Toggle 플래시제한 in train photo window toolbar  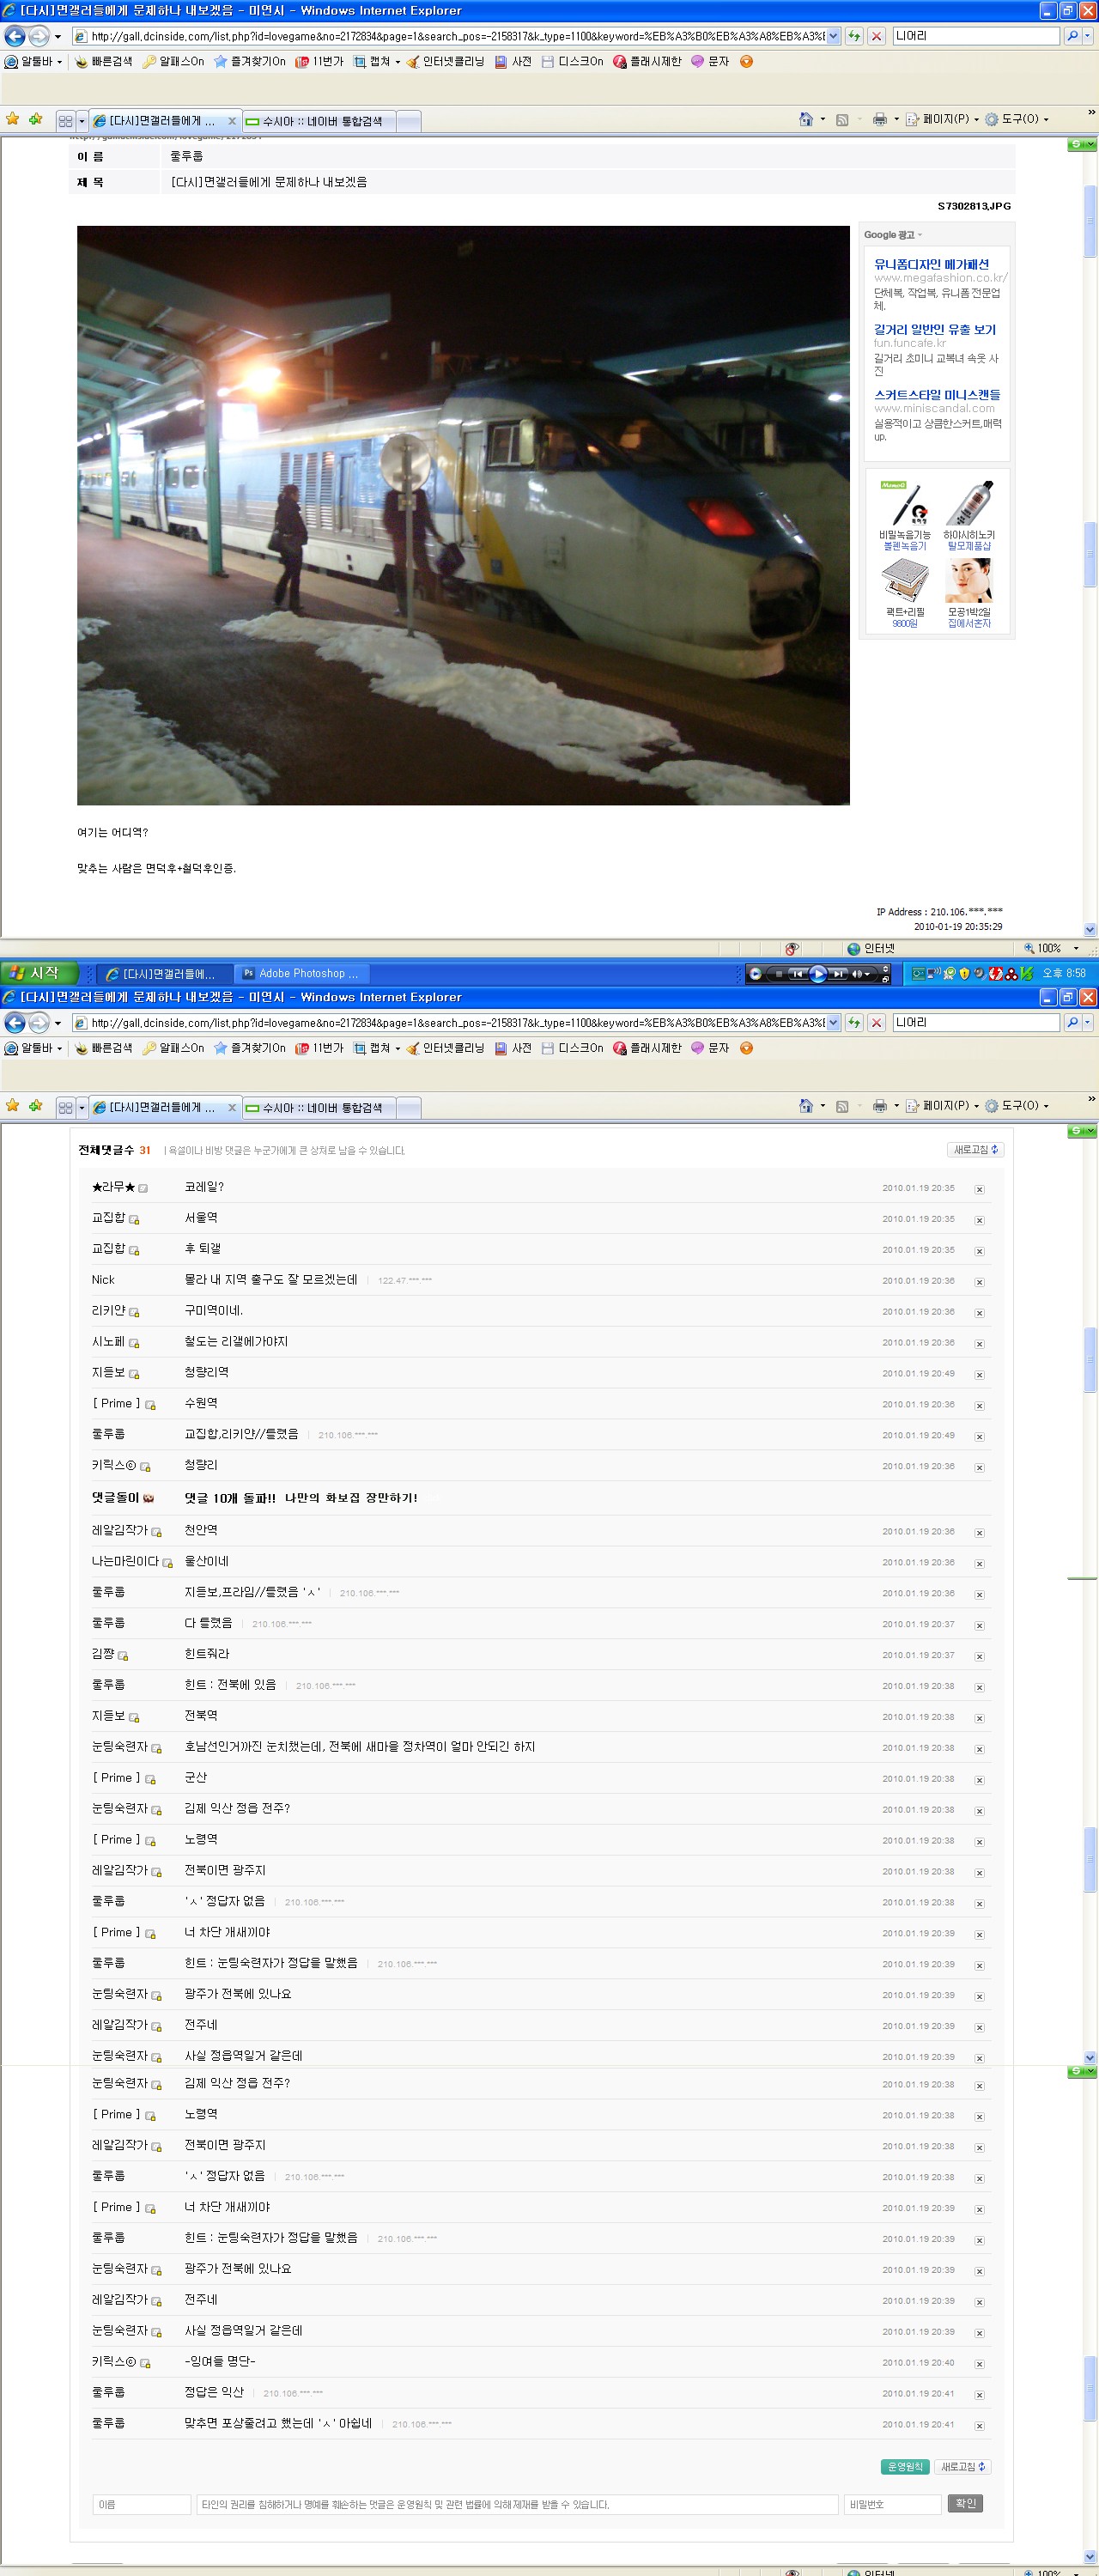pos(647,62)
